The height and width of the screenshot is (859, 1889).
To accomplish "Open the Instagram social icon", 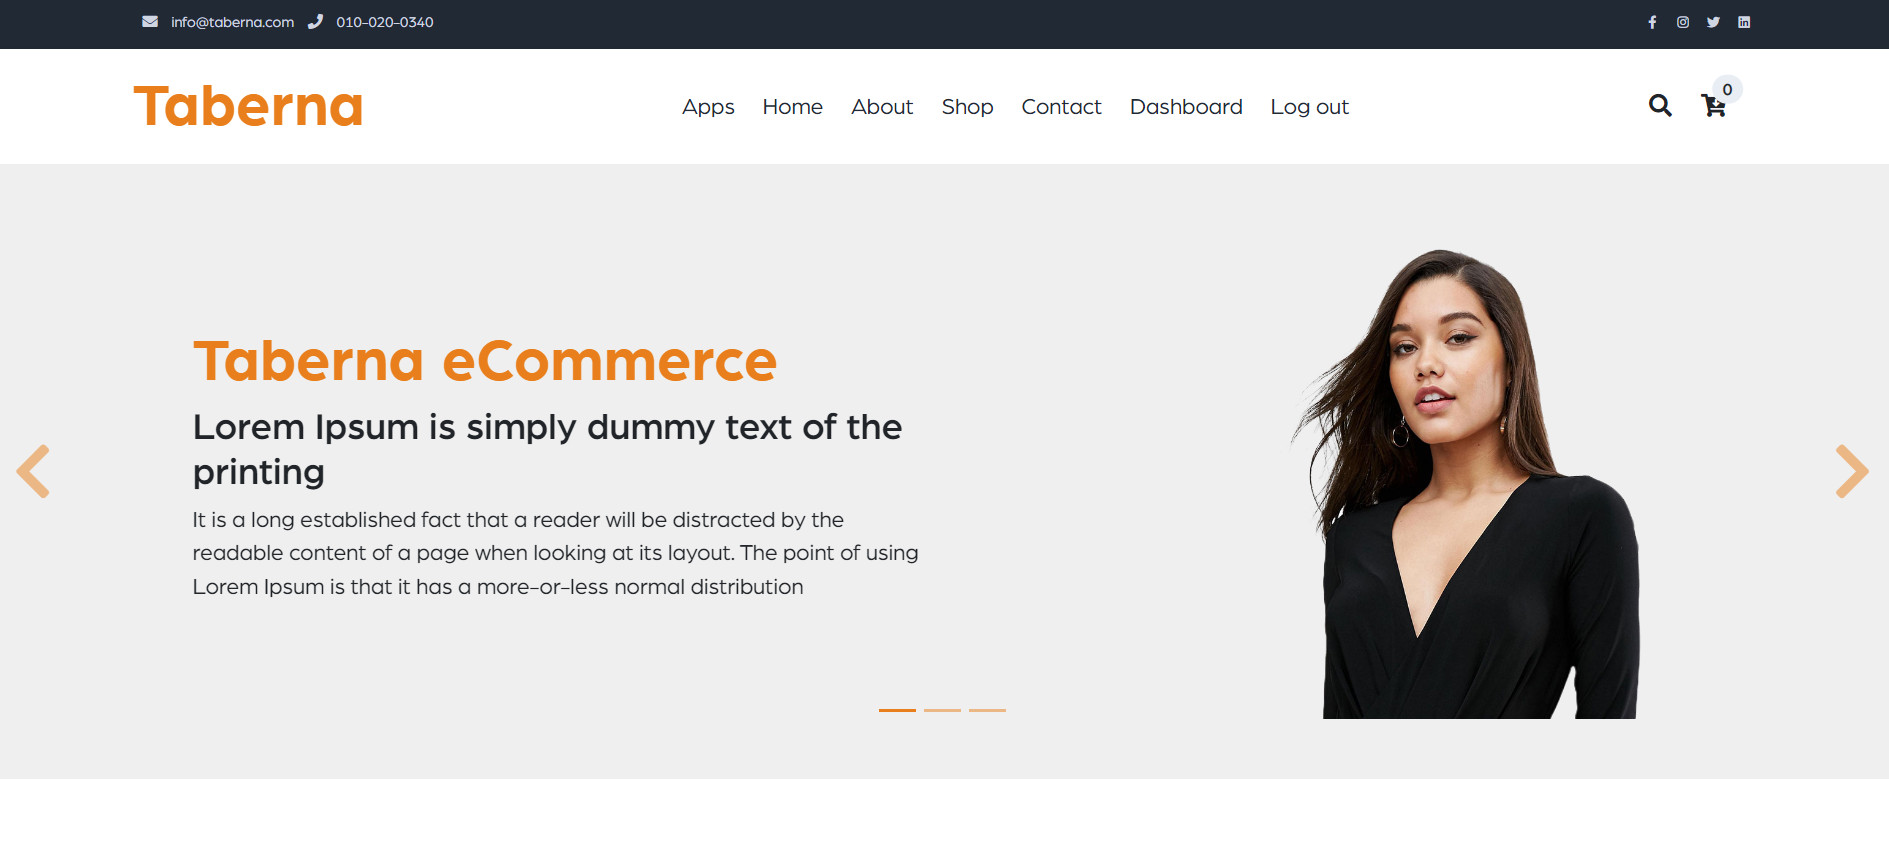I will point(1683,22).
